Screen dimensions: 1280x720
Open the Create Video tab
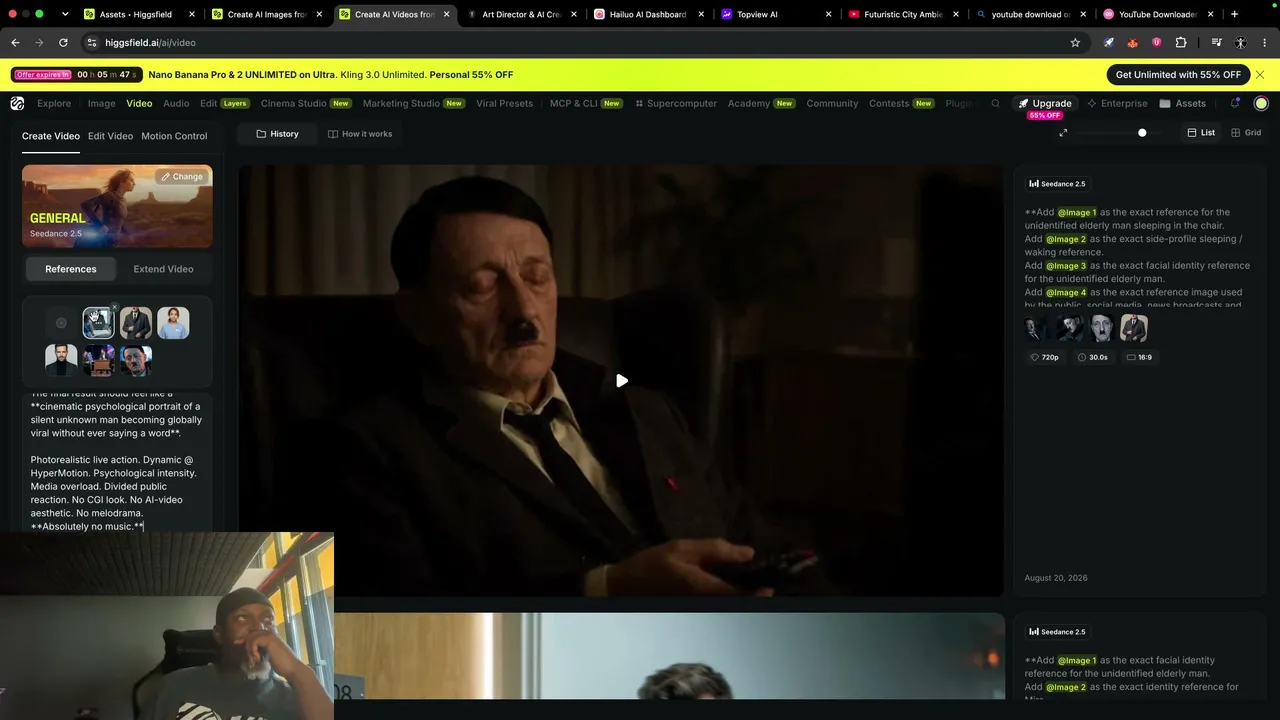coord(51,136)
